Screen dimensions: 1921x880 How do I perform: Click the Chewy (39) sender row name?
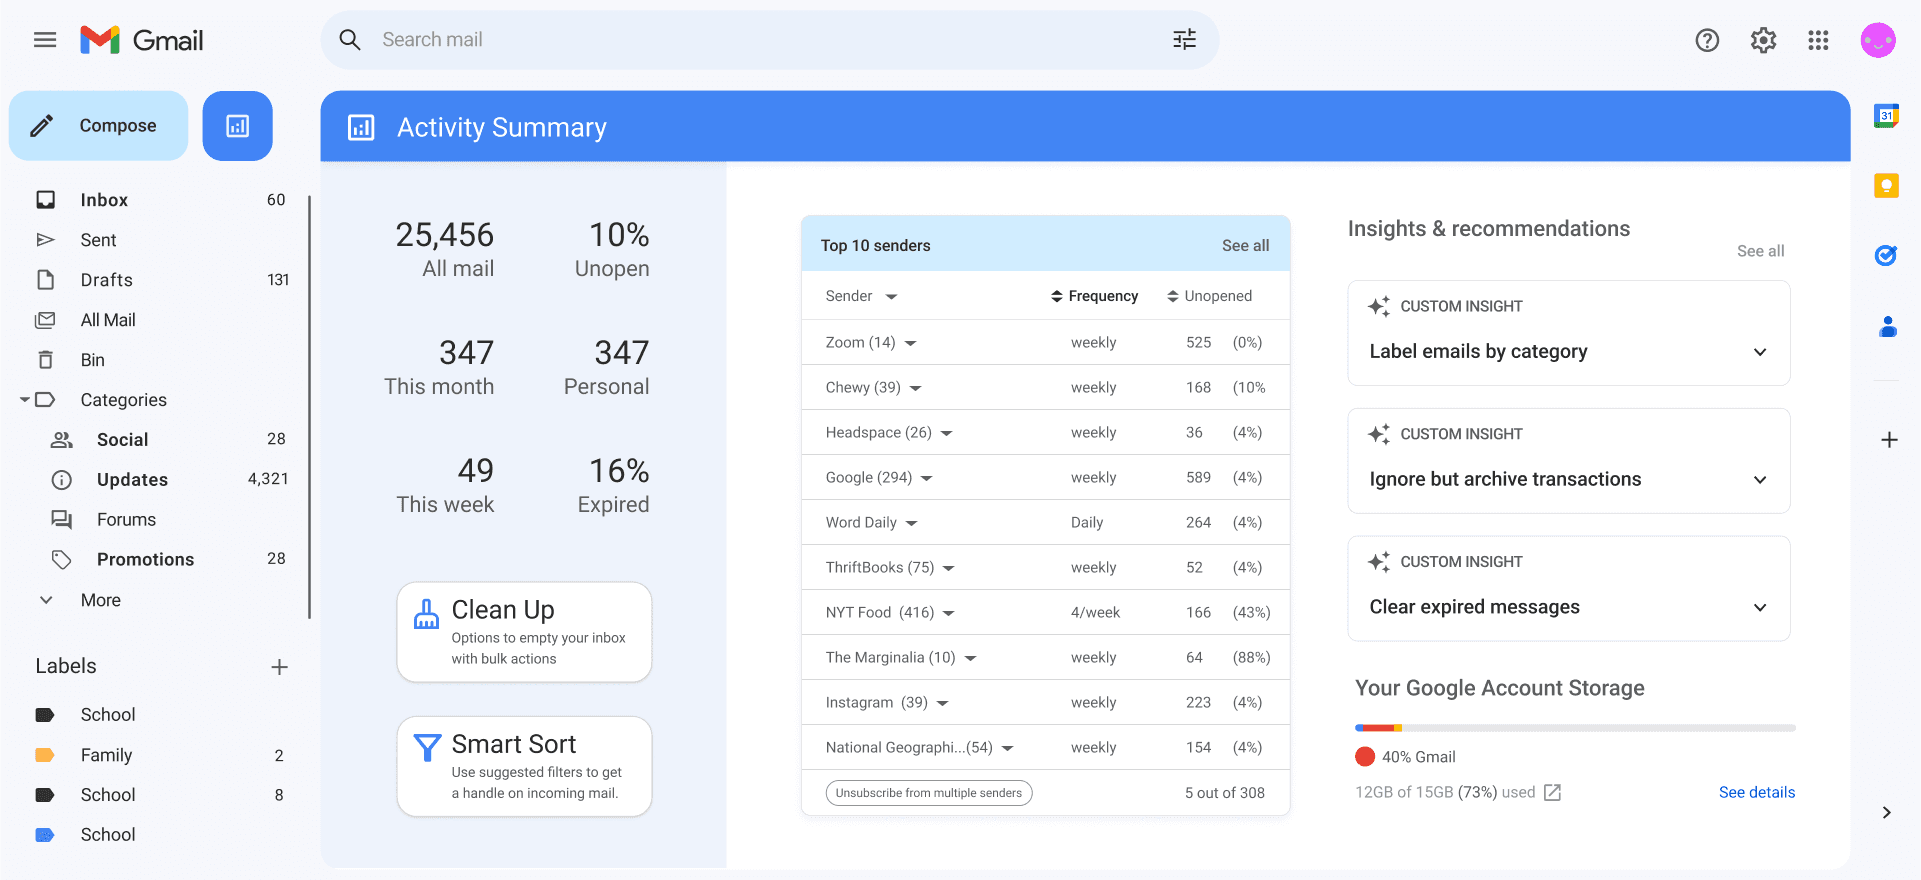(863, 388)
